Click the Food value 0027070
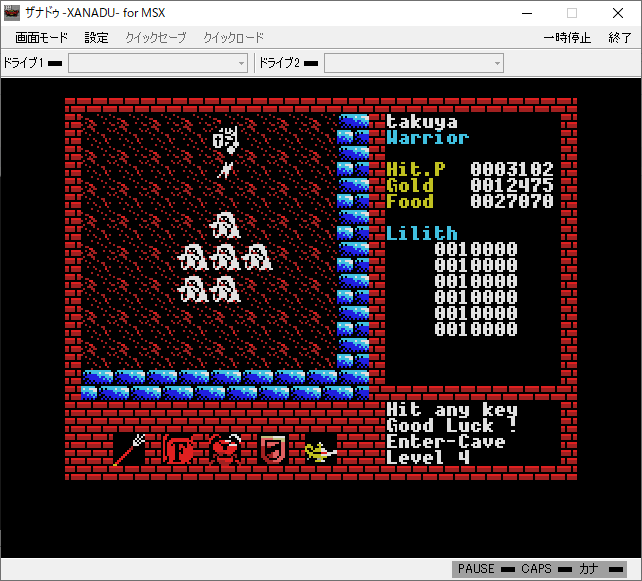 tap(512, 201)
